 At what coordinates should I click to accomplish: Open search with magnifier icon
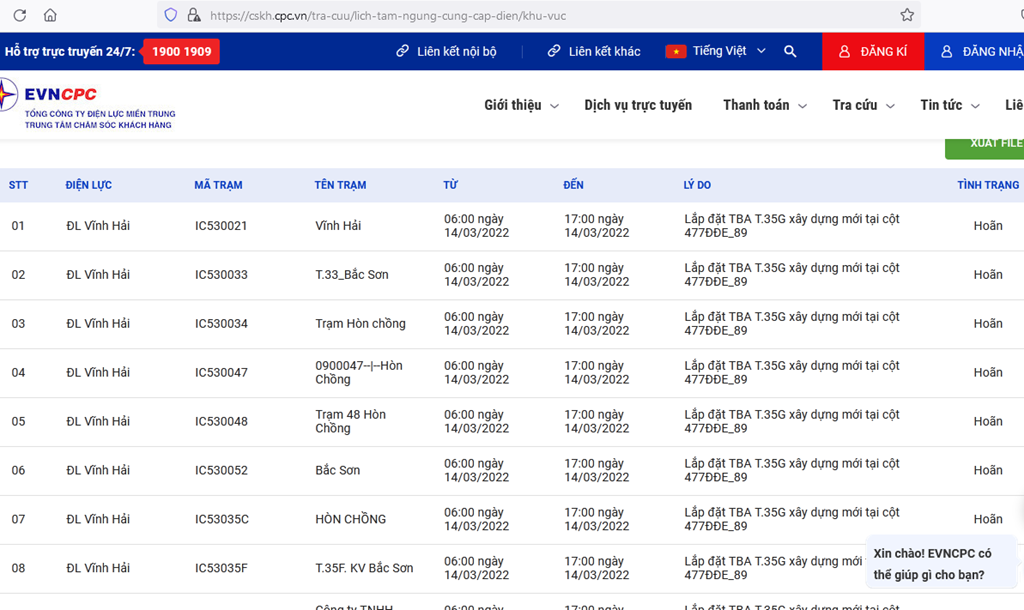click(x=790, y=51)
